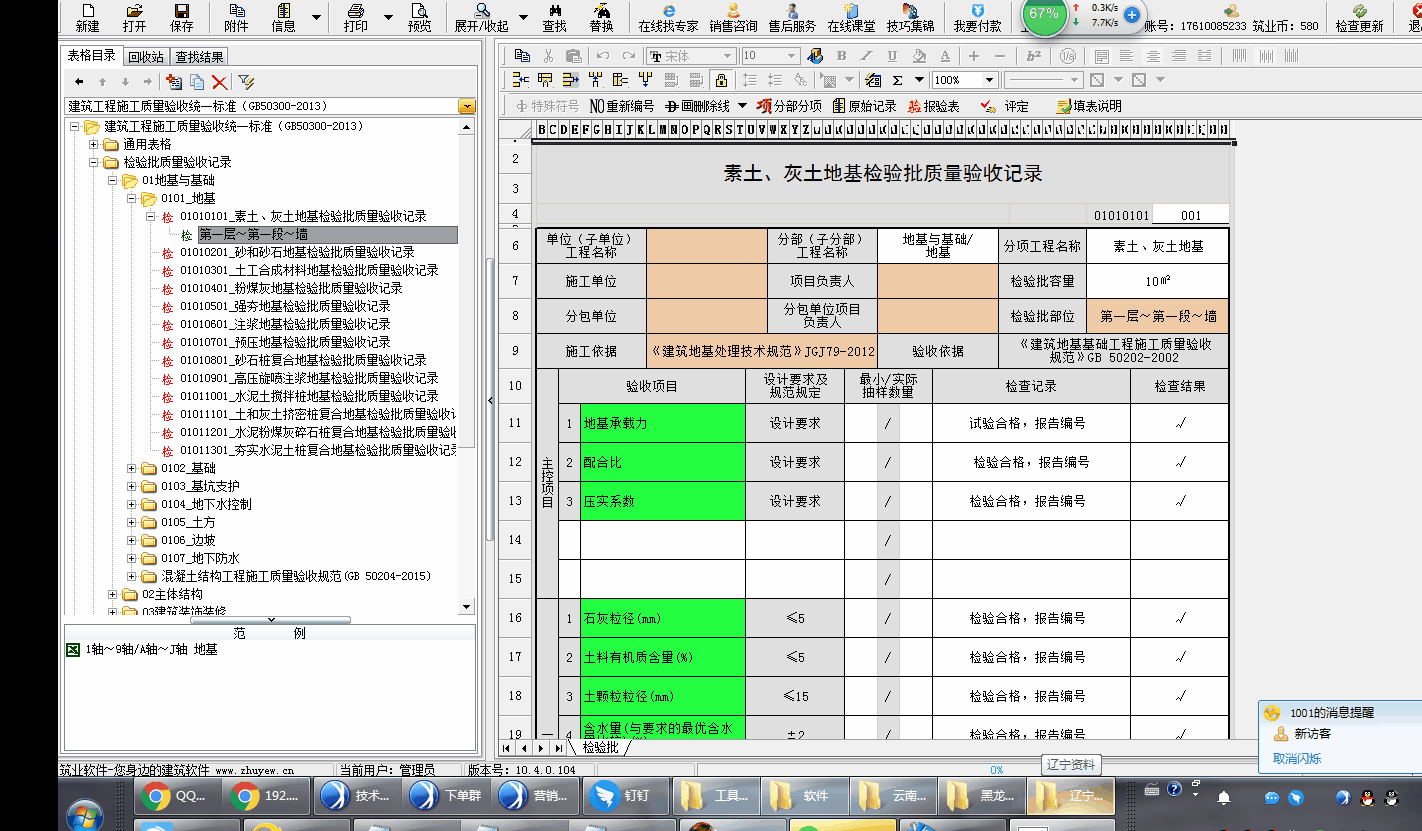The height and width of the screenshot is (831, 1422).
Task: Click the 保存 (Save) toolbar icon
Action: pyautogui.click(x=182, y=17)
